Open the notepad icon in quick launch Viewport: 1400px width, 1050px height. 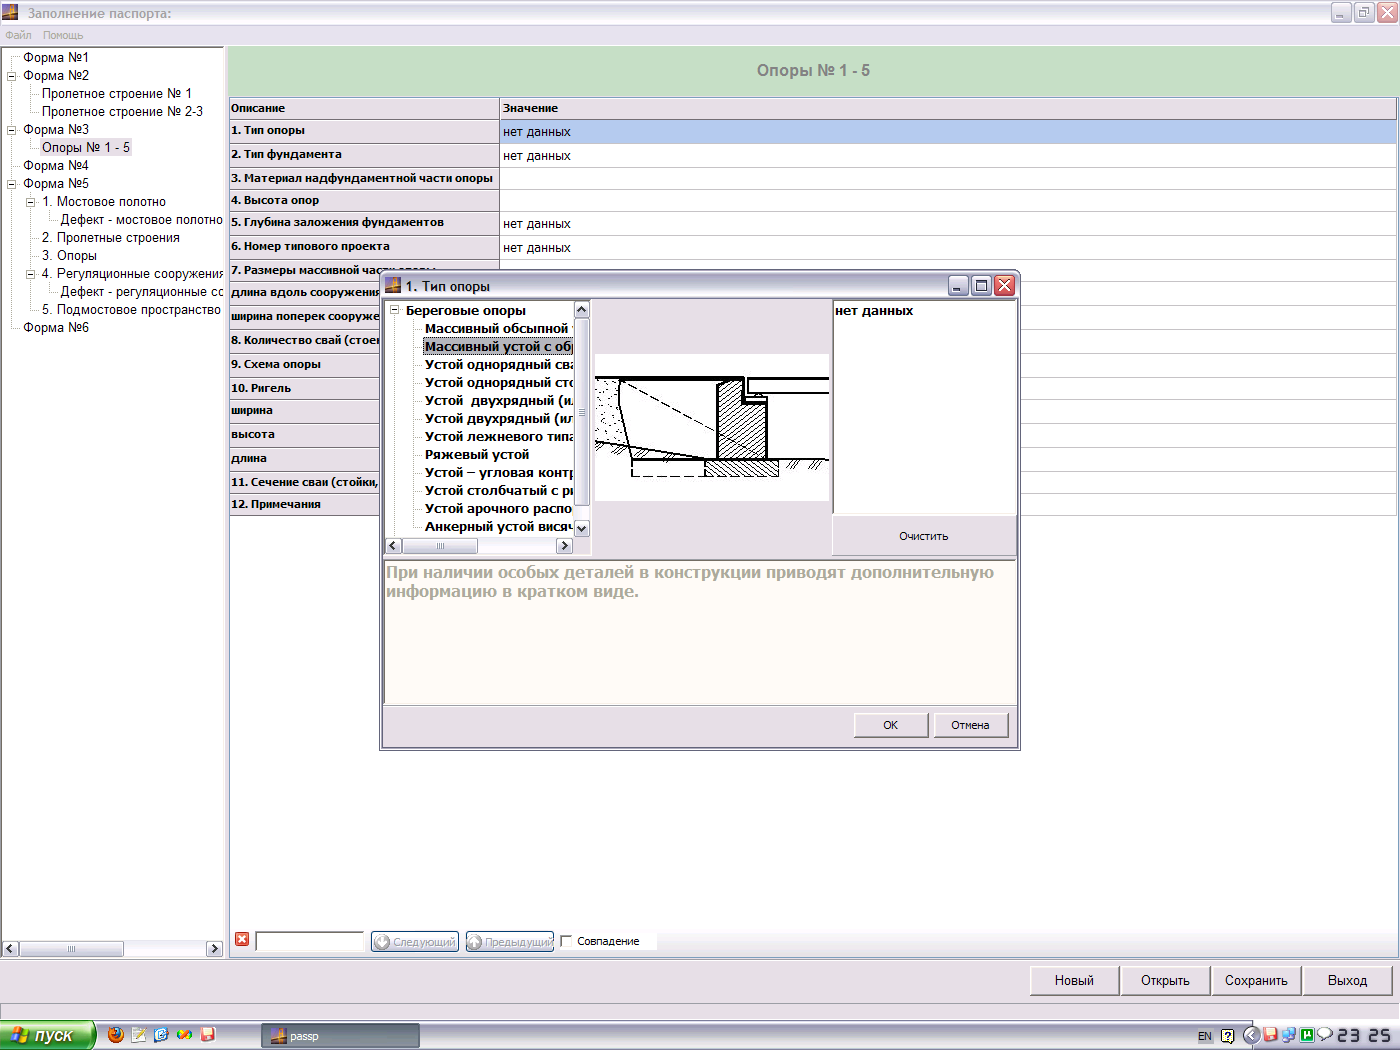tap(139, 1035)
